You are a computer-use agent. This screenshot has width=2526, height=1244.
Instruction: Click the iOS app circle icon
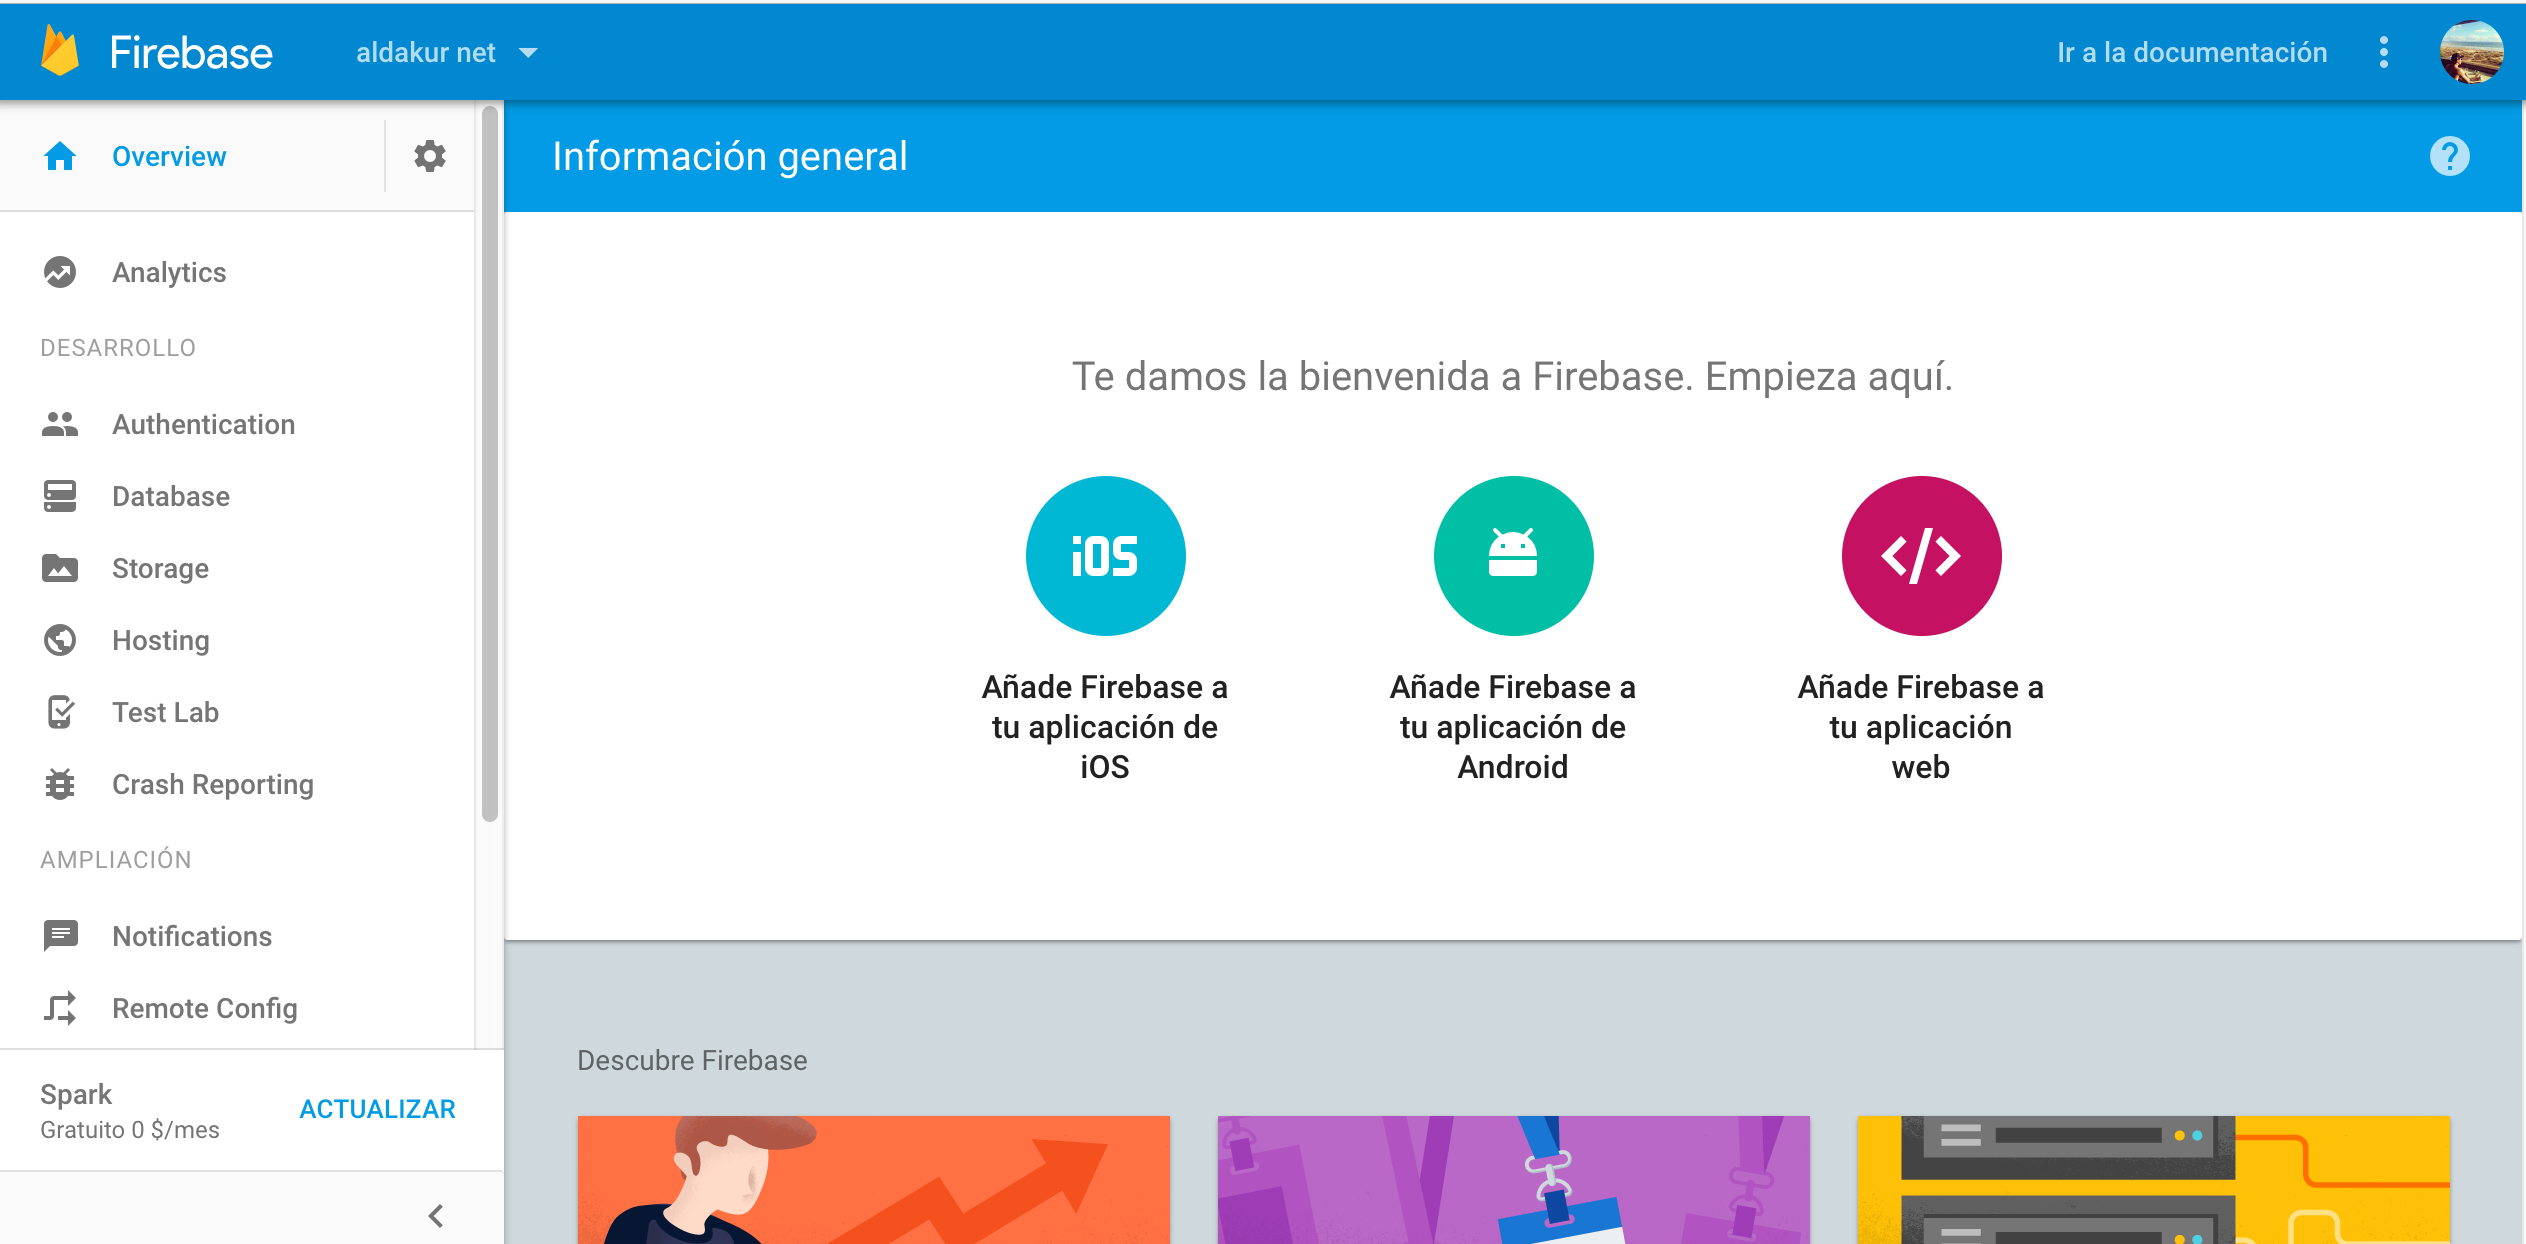pos(1105,555)
